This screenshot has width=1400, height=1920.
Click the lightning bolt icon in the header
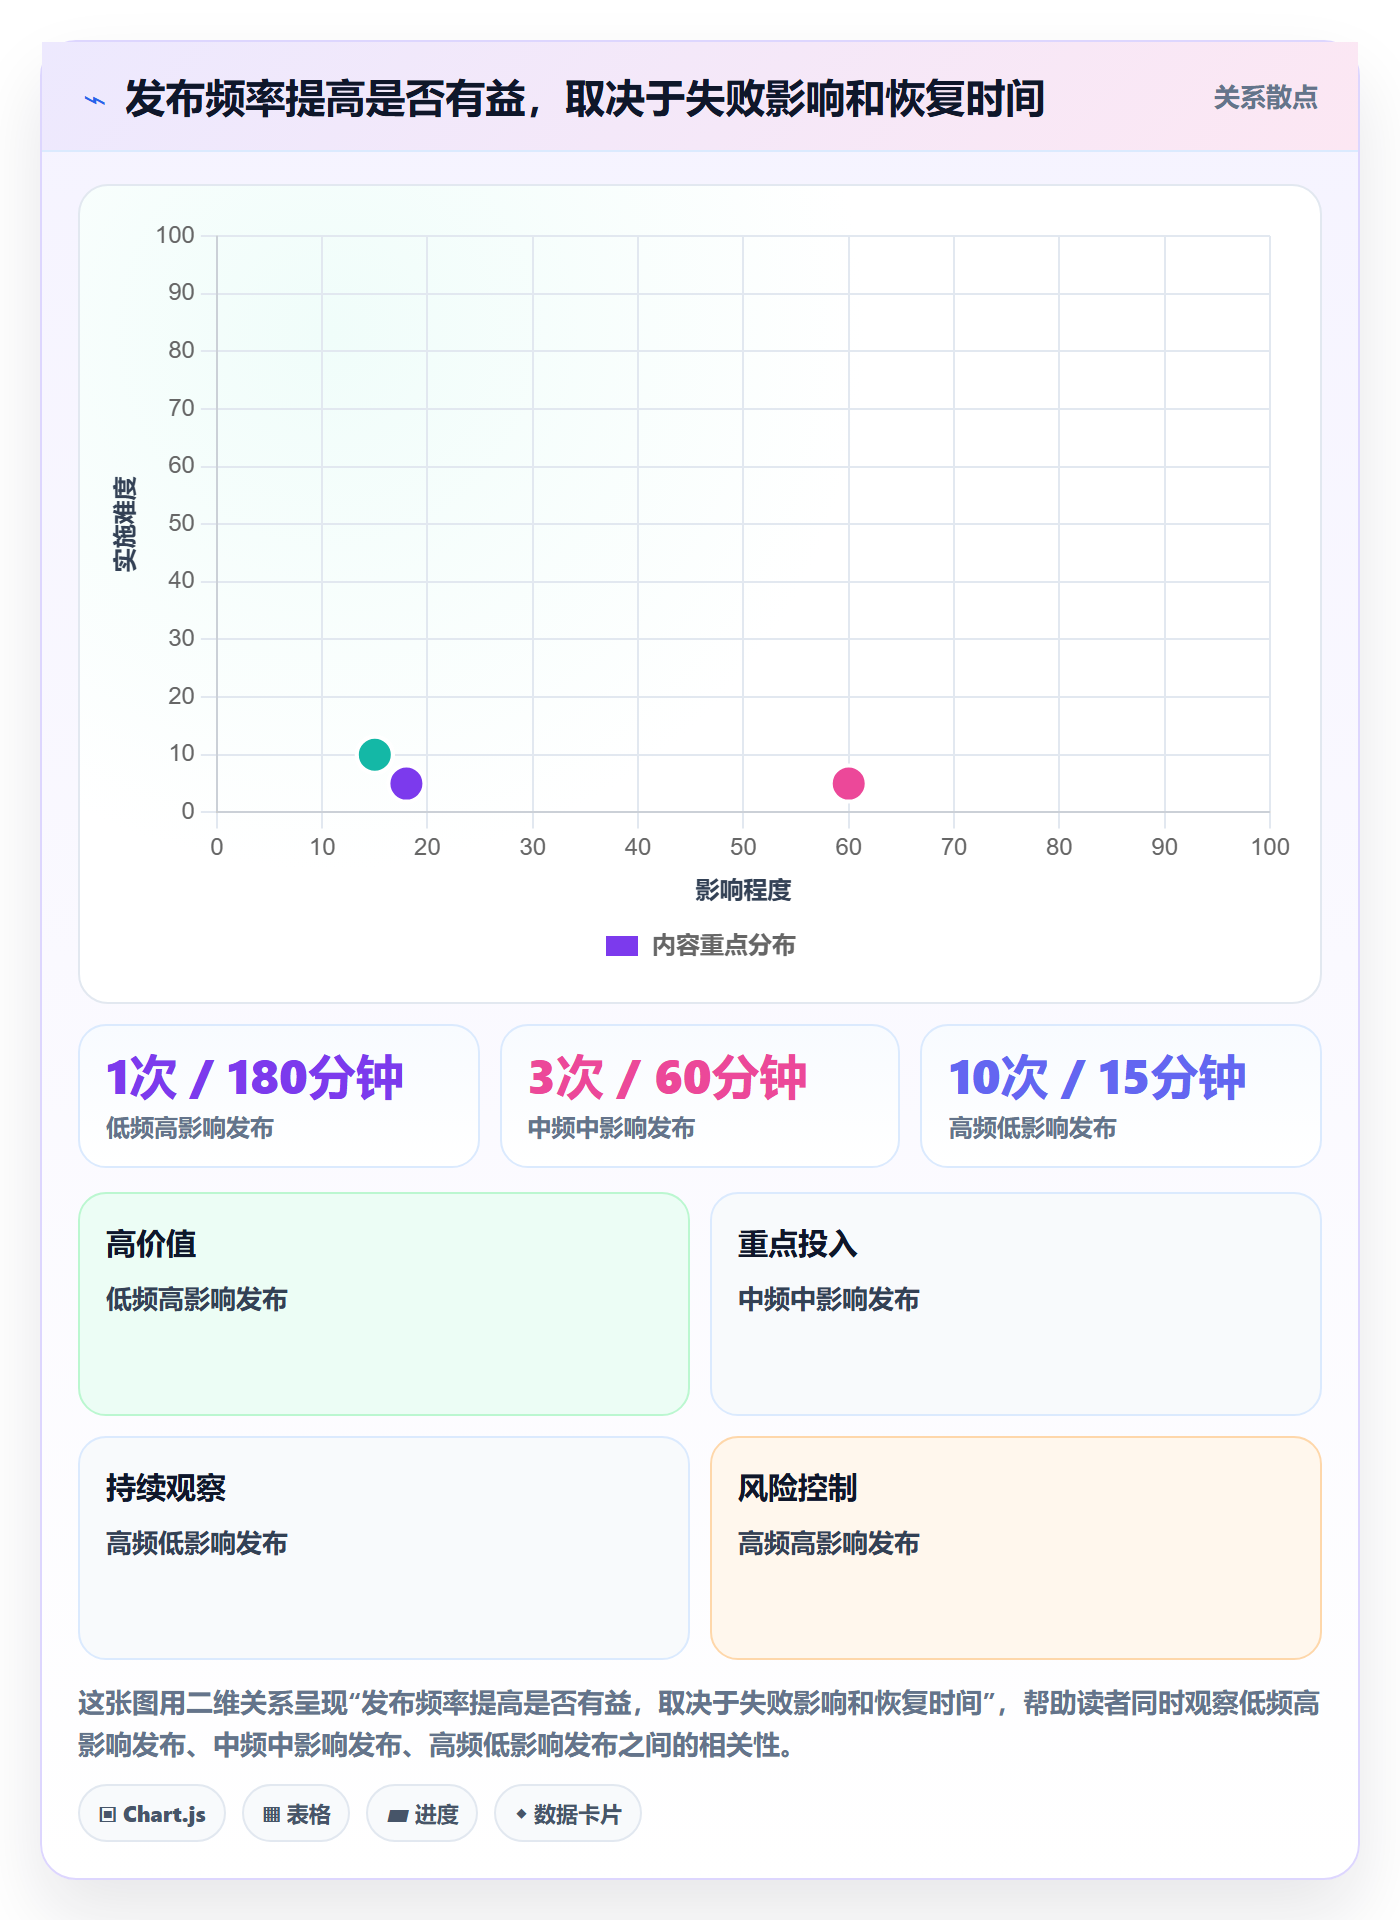click(95, 100)
